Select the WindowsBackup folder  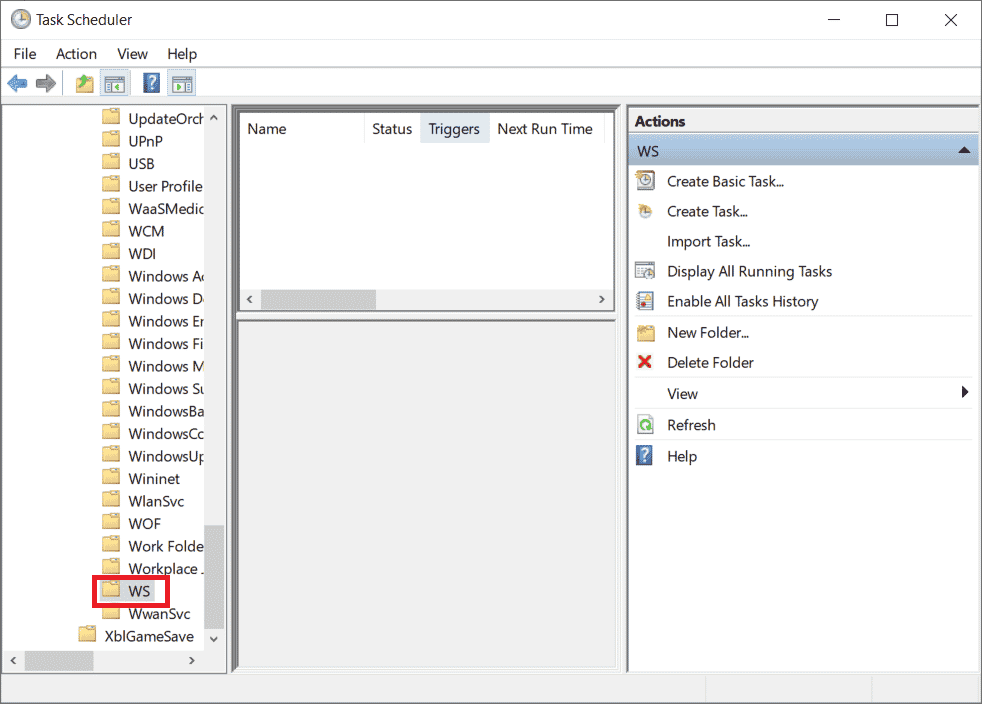[166, 411]
